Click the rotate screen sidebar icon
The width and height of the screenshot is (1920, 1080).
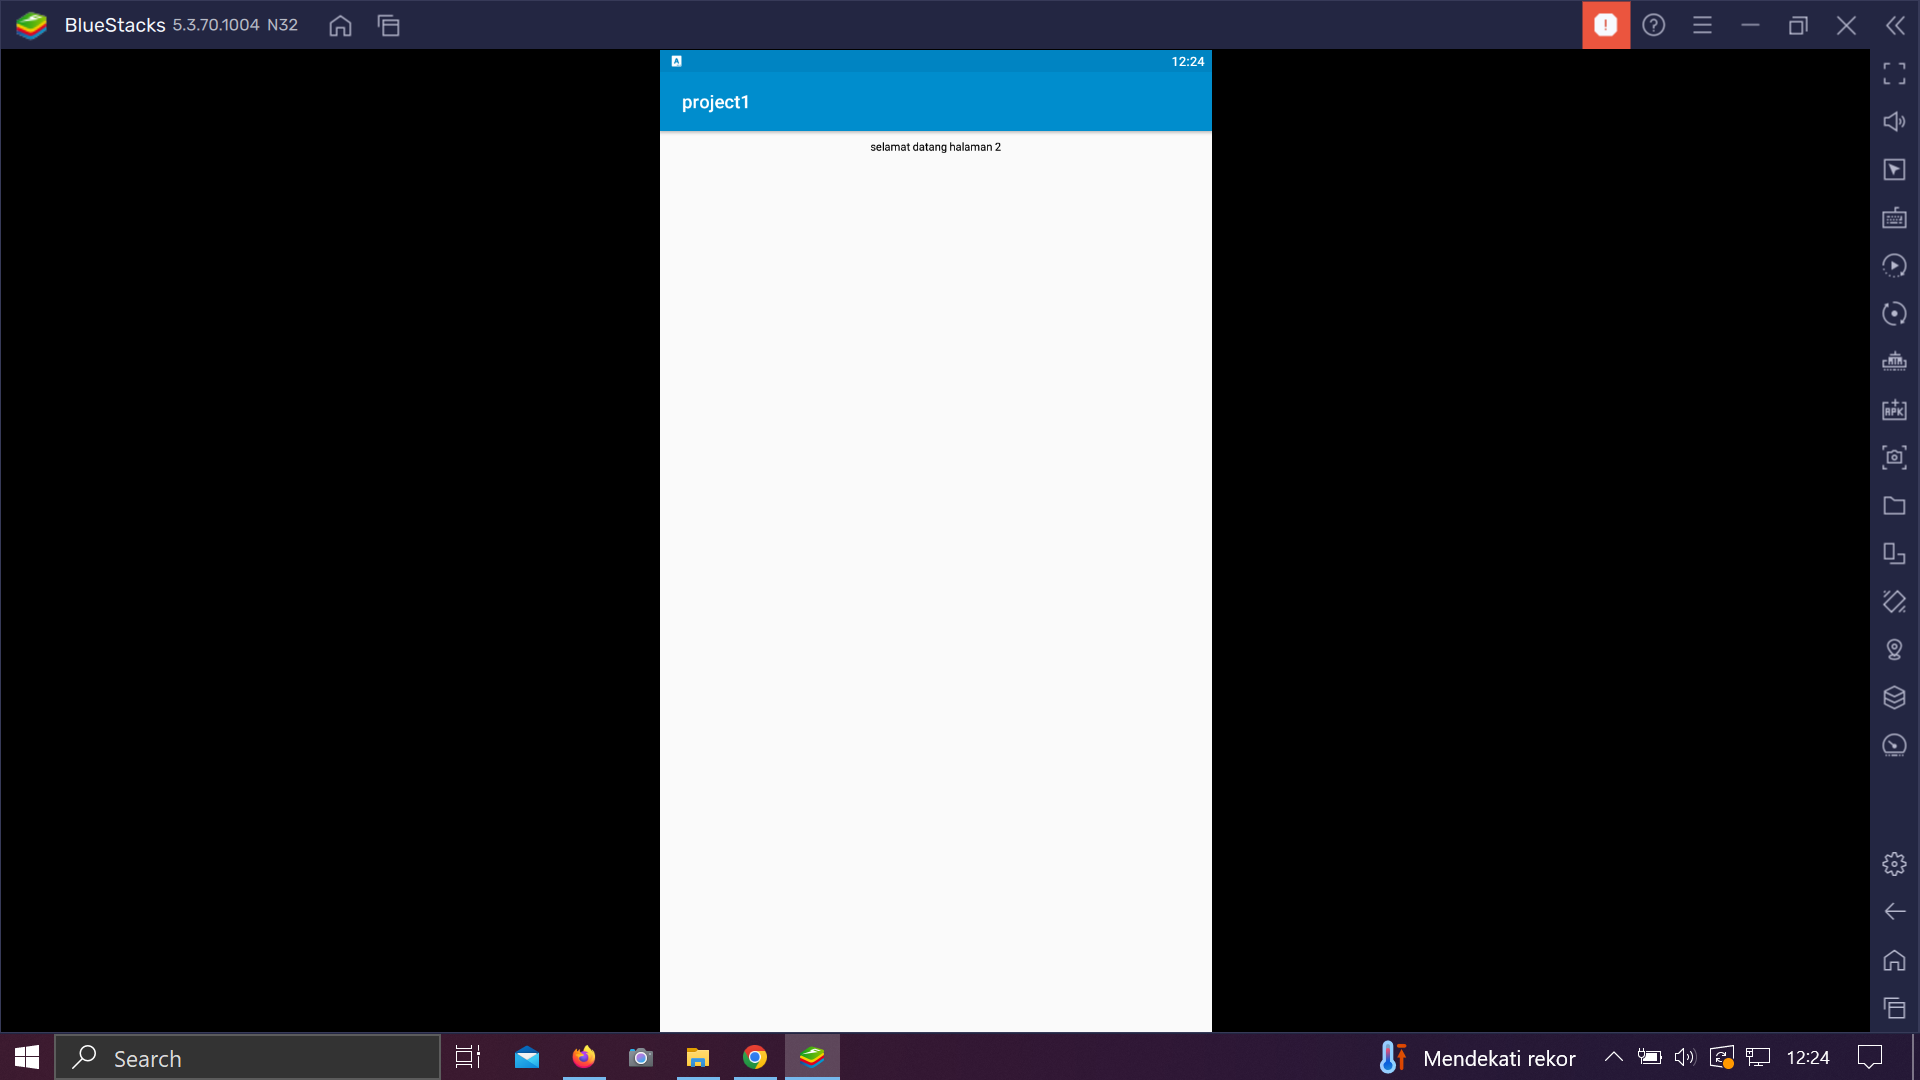(1894, 602)
